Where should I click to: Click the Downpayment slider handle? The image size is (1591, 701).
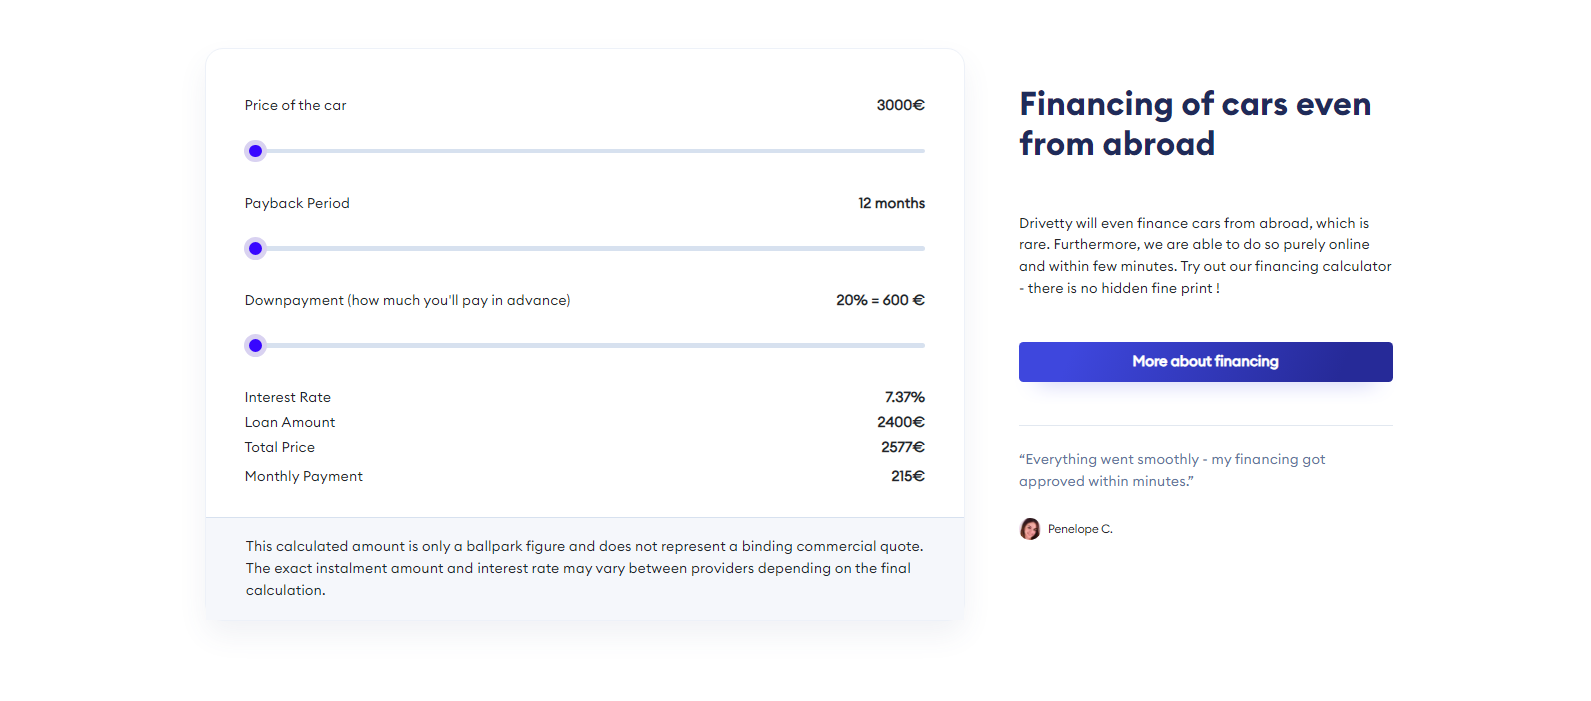256,345
